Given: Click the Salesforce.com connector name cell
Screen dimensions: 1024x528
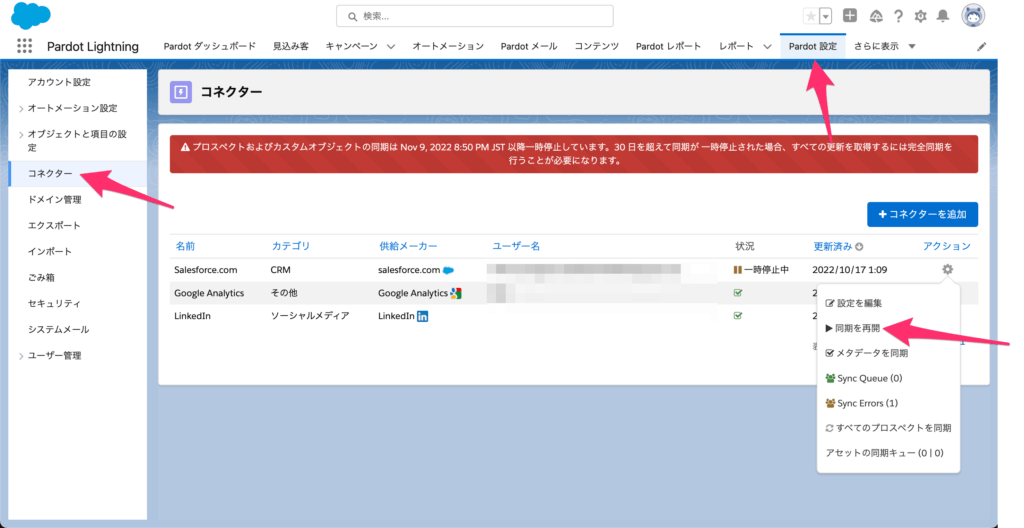Looking at the screenshot, I should pos(206,270).
